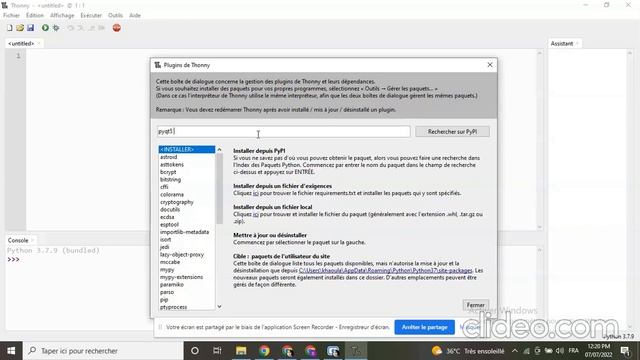The height and width of the screenshot is (360, 640).
Task: Open the Windows Start menu
Action: click(11, 351)
